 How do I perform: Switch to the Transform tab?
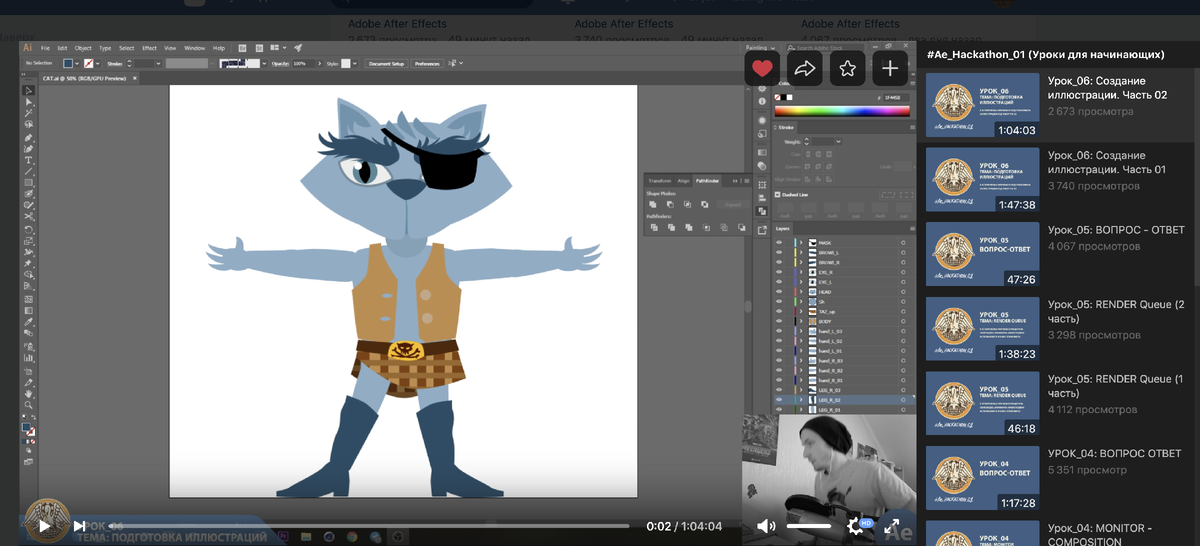click(660, 180)
